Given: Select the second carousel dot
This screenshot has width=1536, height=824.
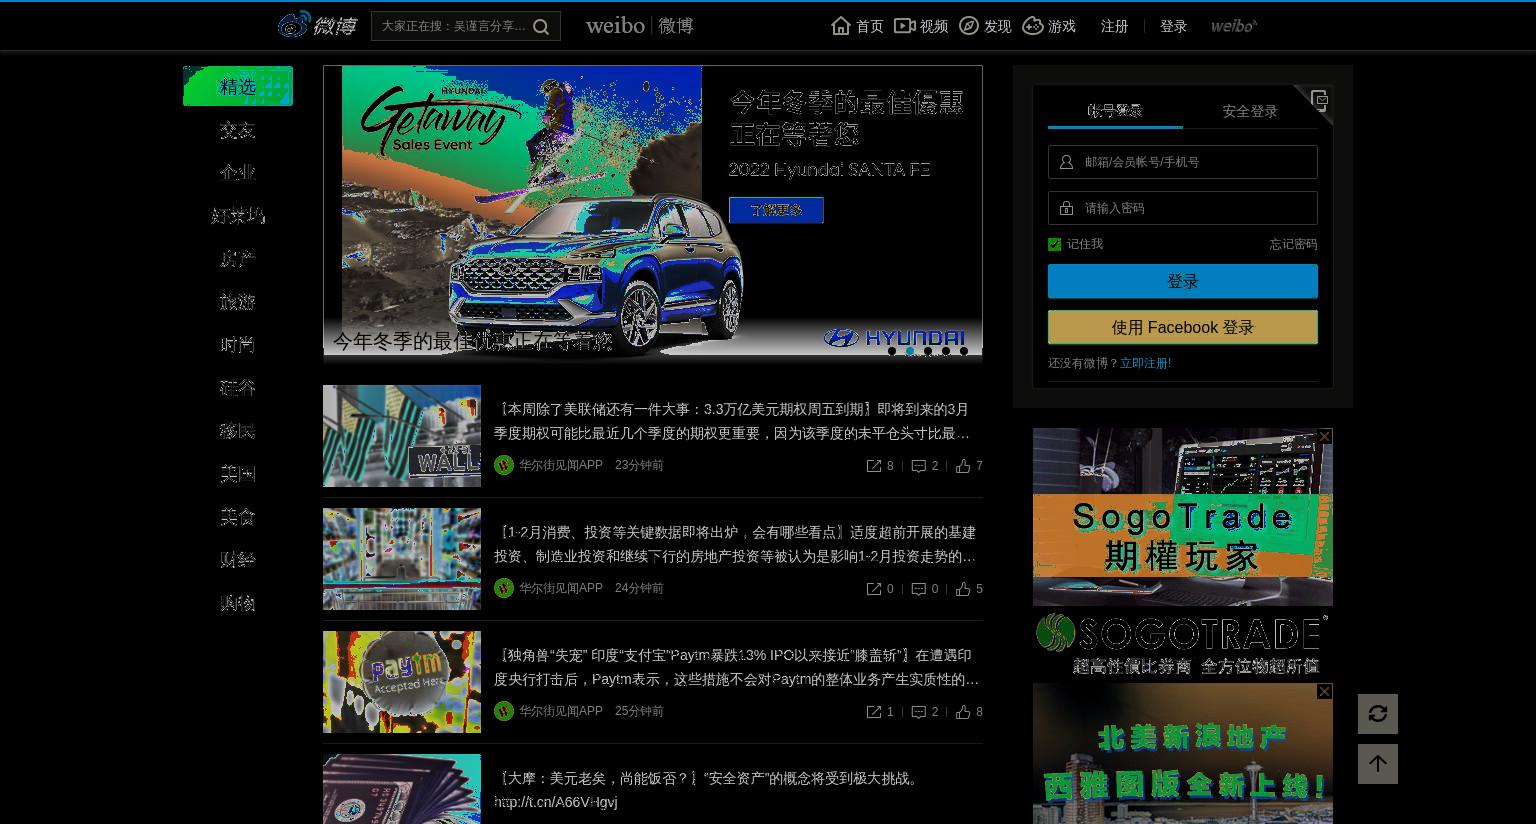Looking at the screenshot, I should tap(910, 351).
